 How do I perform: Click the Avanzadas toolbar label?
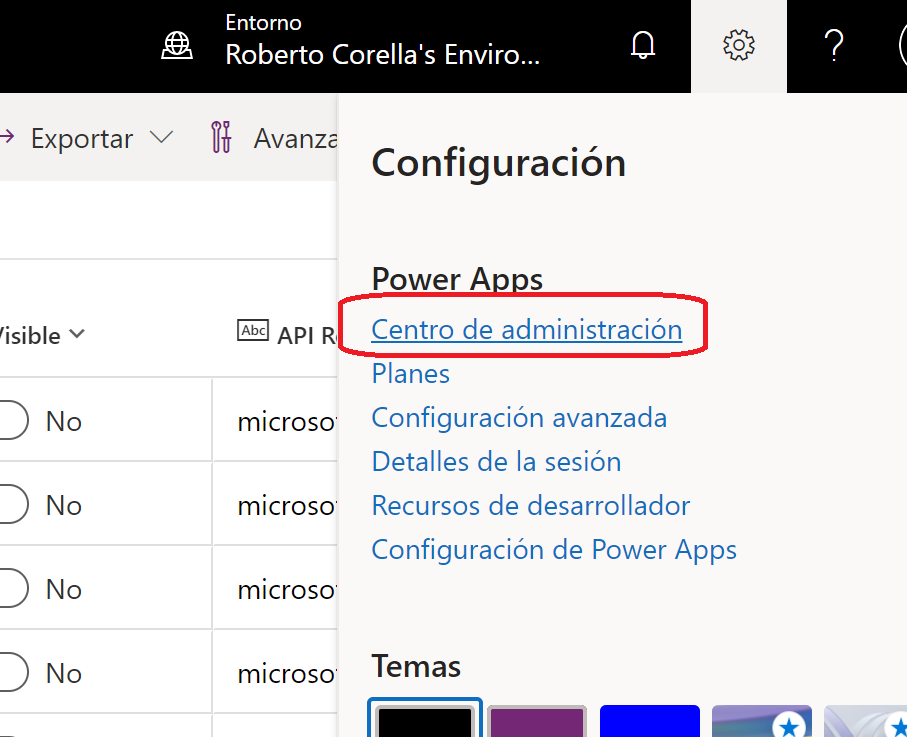pos(295,139)
